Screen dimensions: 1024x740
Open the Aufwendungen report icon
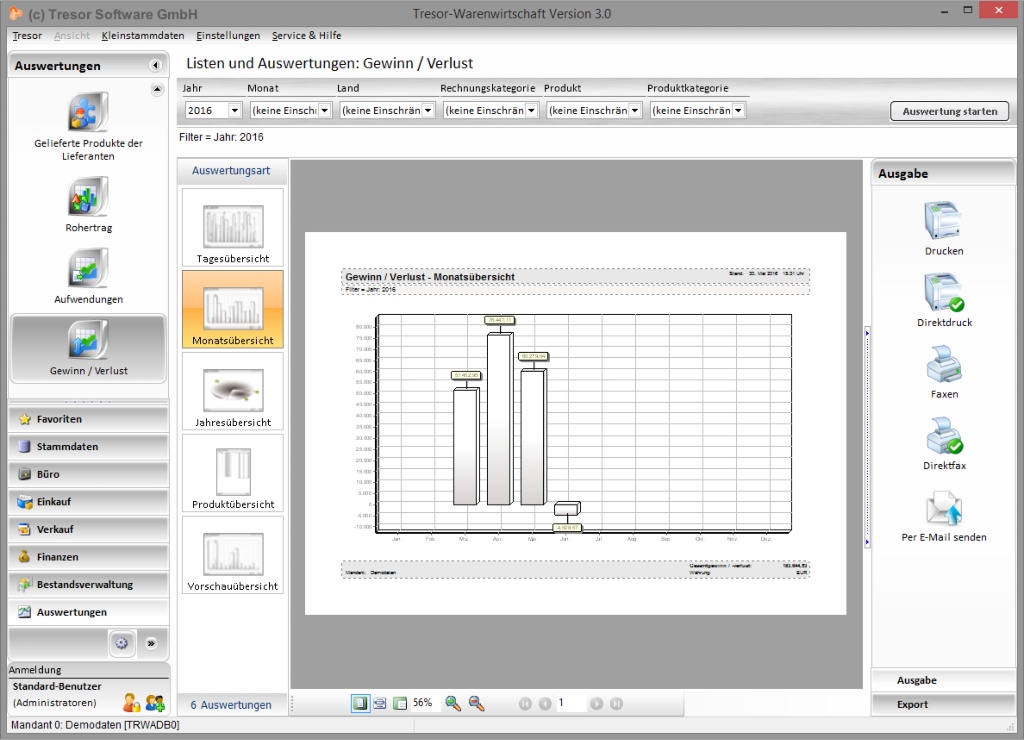89,269
